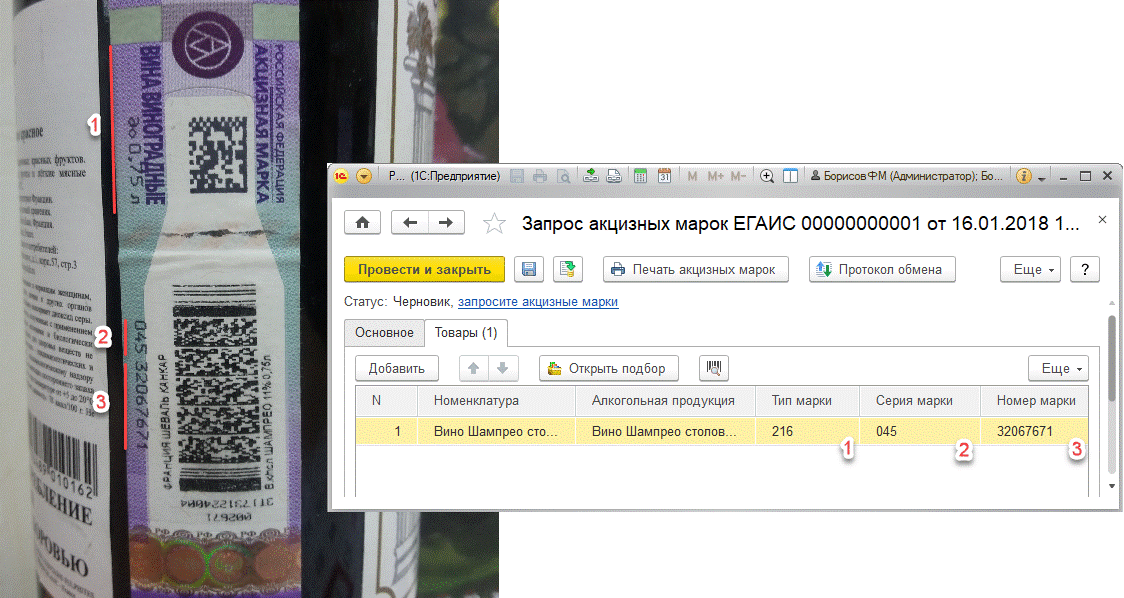The height and width of the screenshot is (598, 1124).
Task: Click the Добавить button
Action: 396,369
